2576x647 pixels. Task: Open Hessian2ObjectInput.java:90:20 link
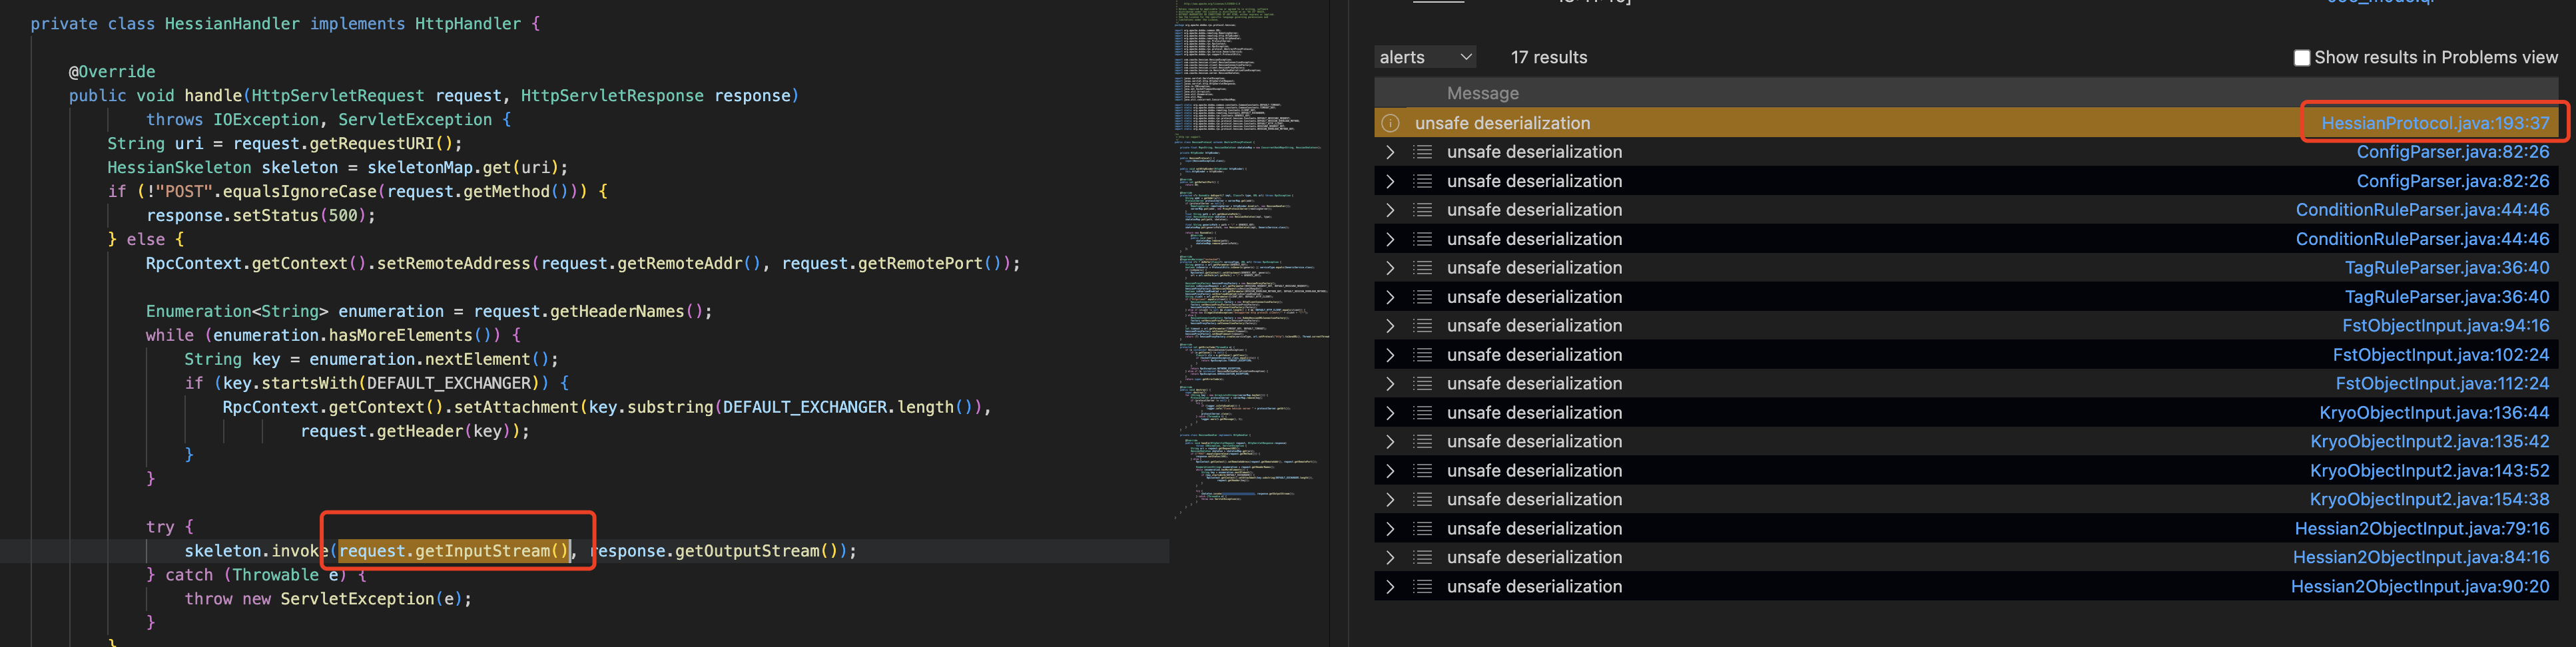click(x=2420, y=587)
